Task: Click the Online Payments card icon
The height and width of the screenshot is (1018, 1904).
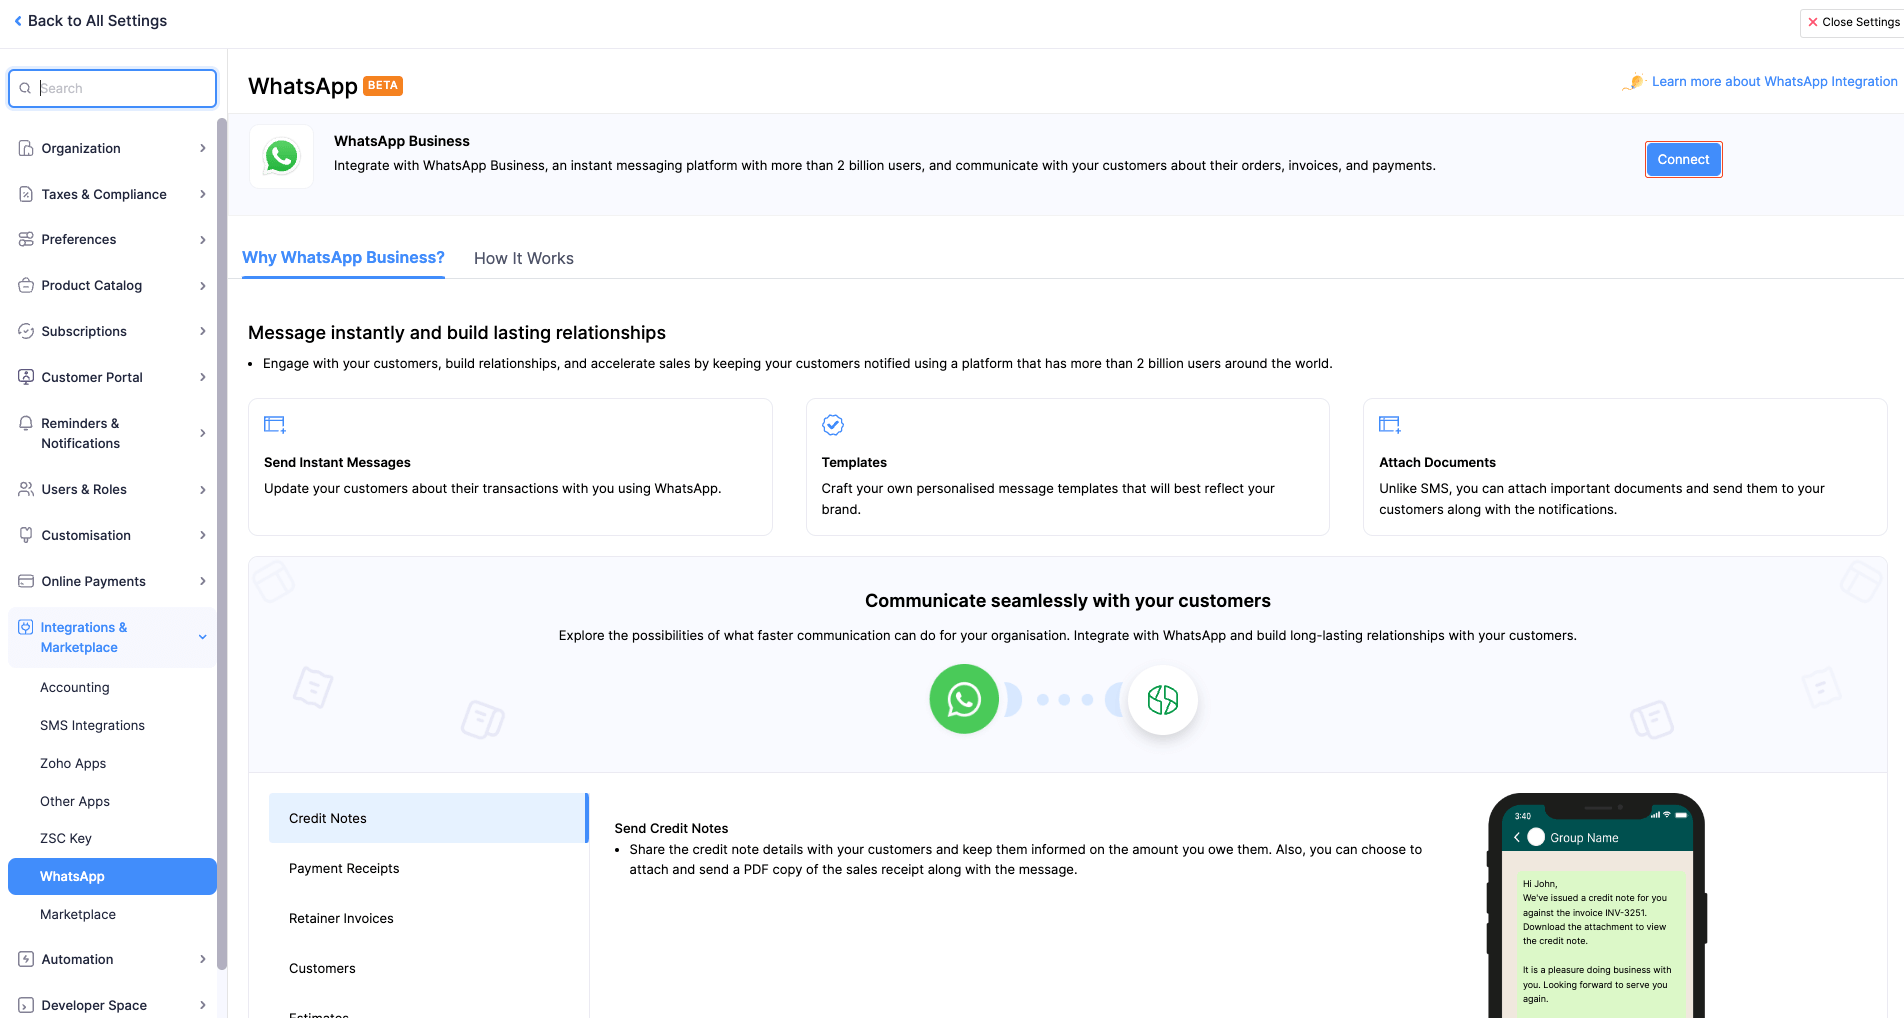Action: tap(26, 581)
